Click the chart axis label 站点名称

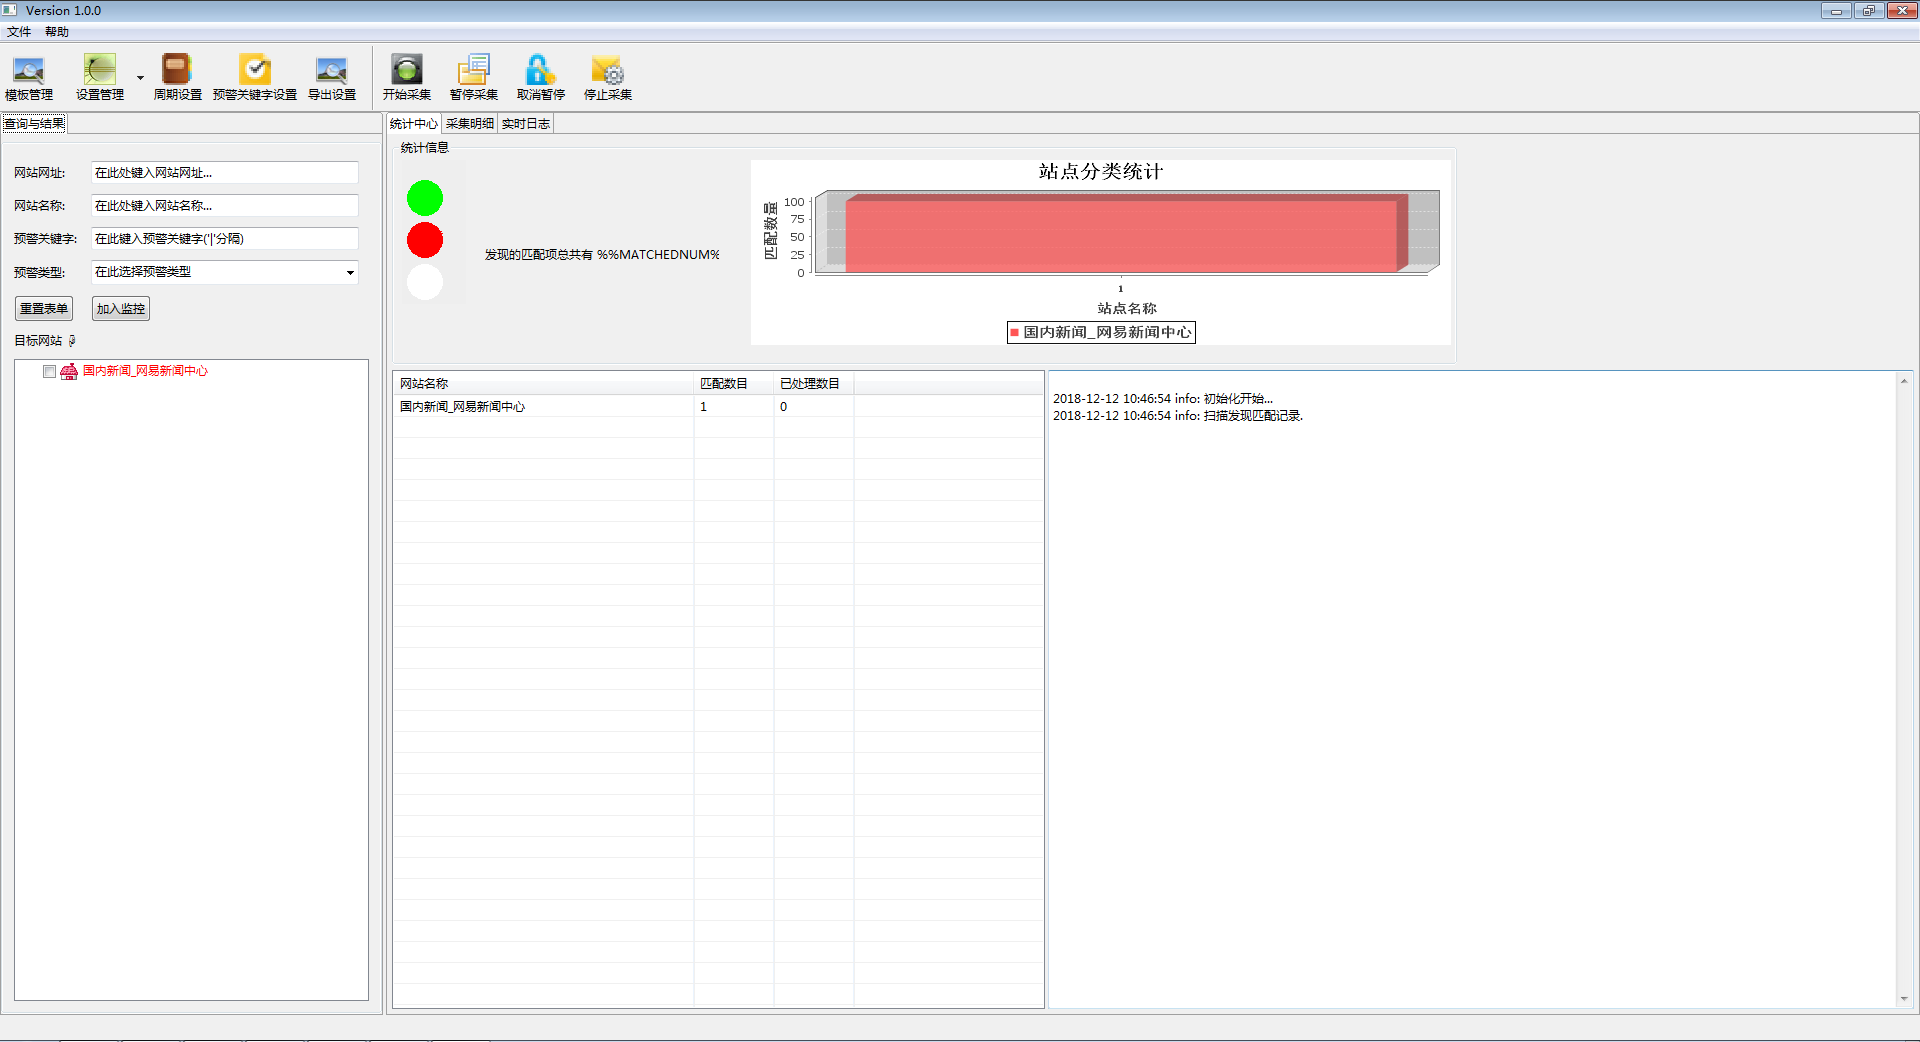1127,309
